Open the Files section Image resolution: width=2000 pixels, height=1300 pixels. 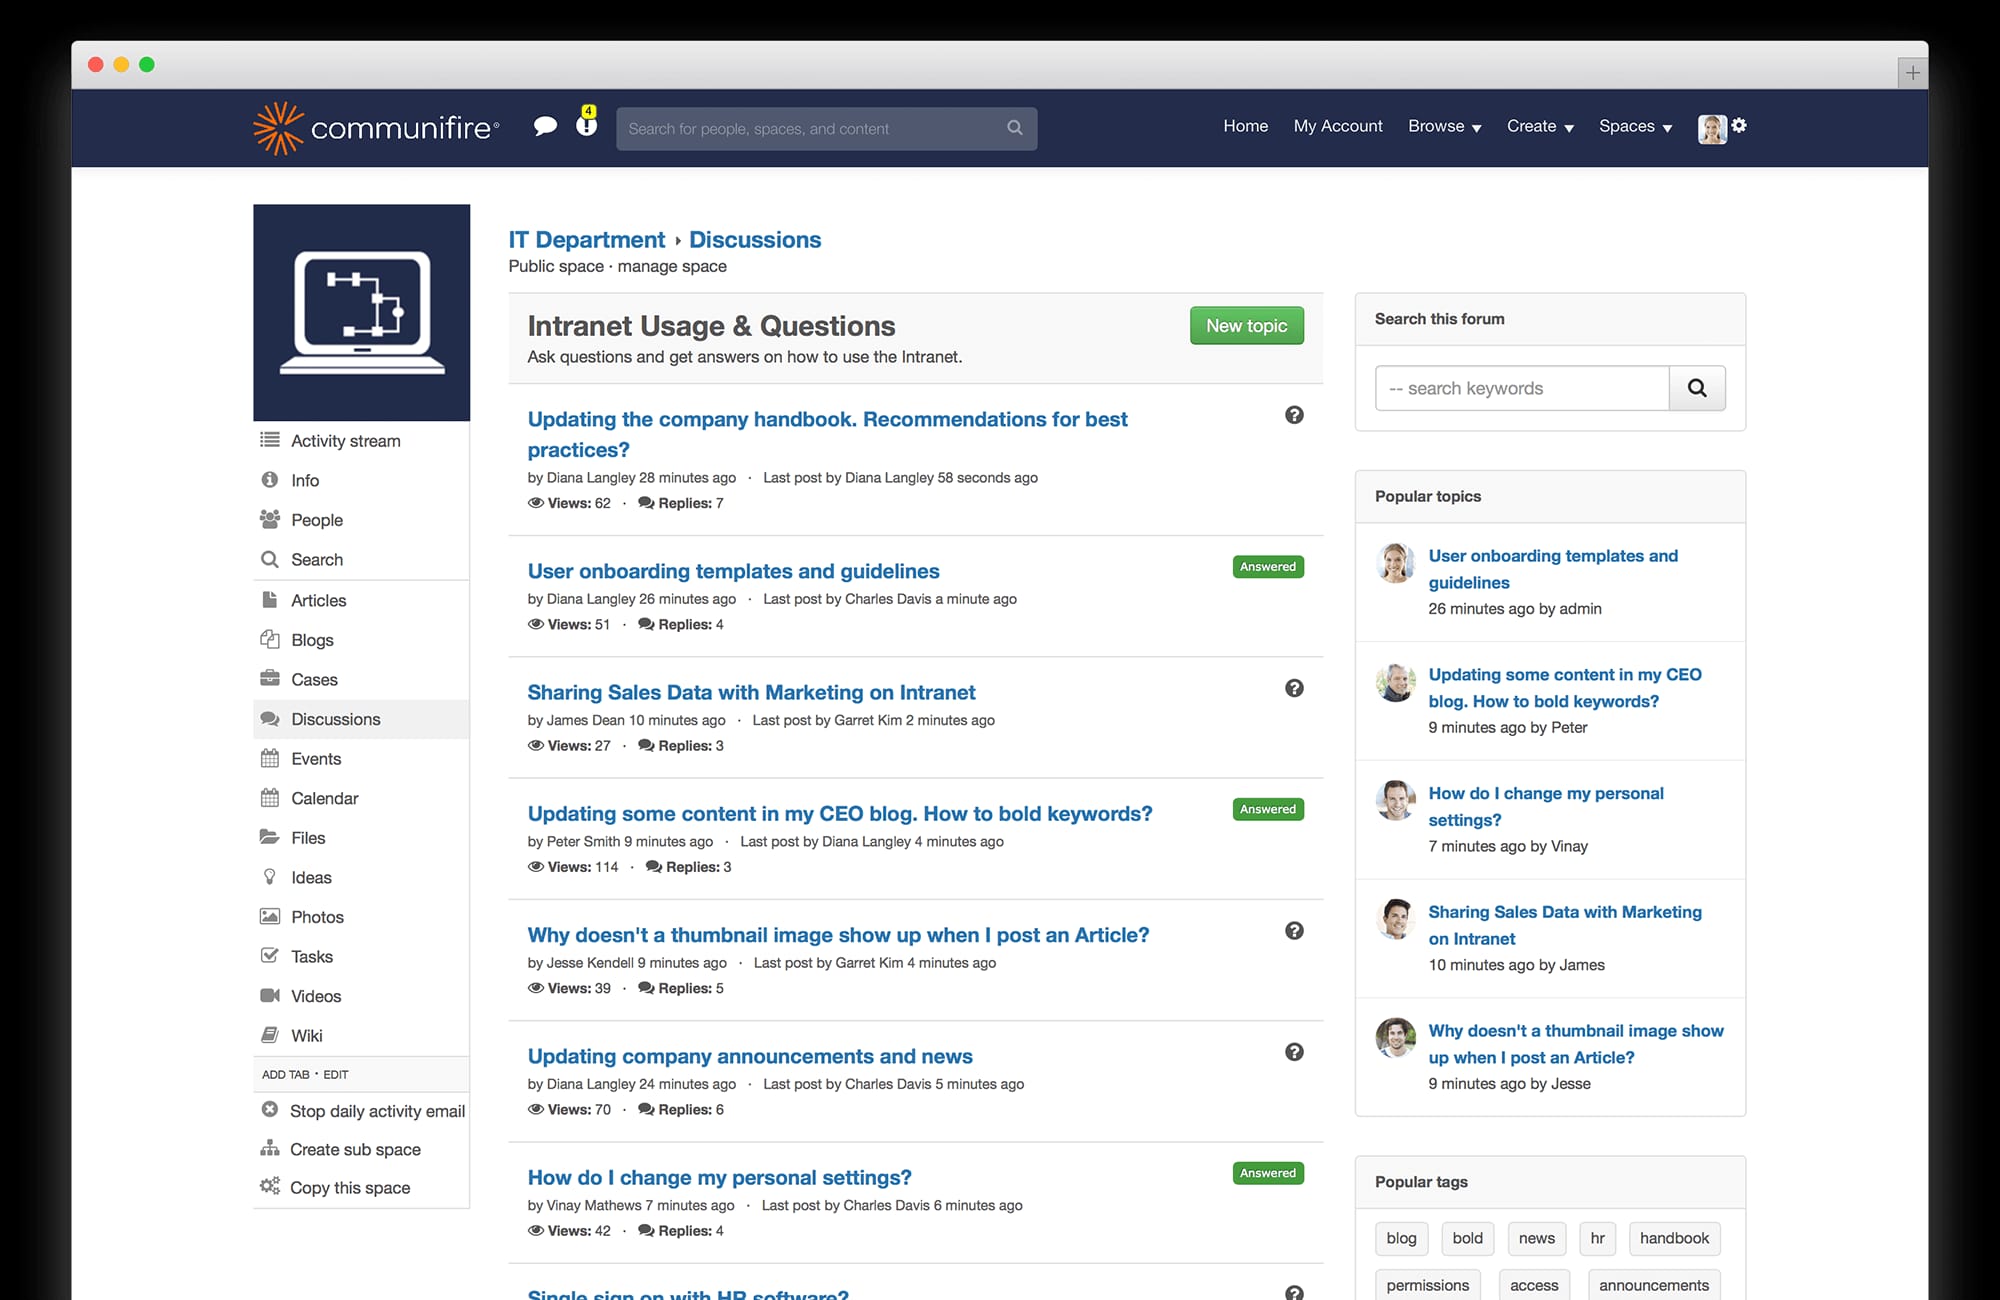308,837
